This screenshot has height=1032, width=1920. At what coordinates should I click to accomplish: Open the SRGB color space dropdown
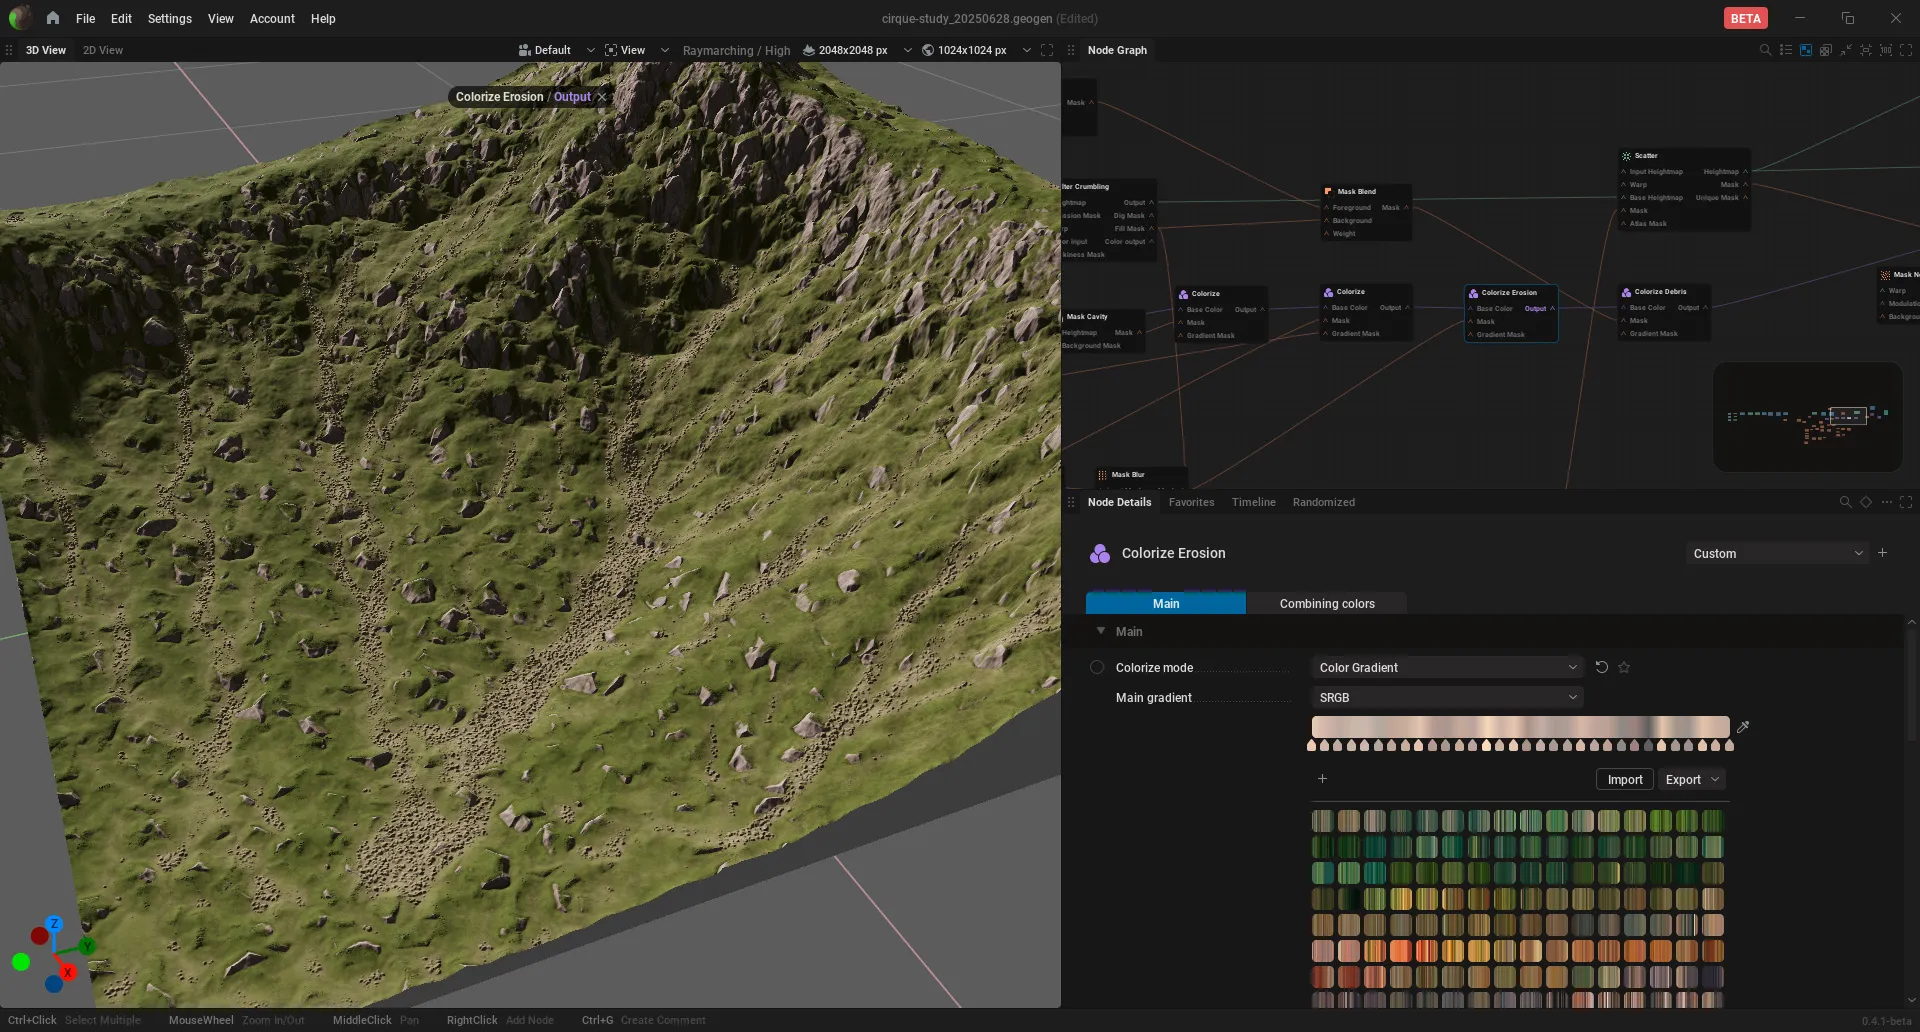pyautogui.click(x=1447, y=697)
